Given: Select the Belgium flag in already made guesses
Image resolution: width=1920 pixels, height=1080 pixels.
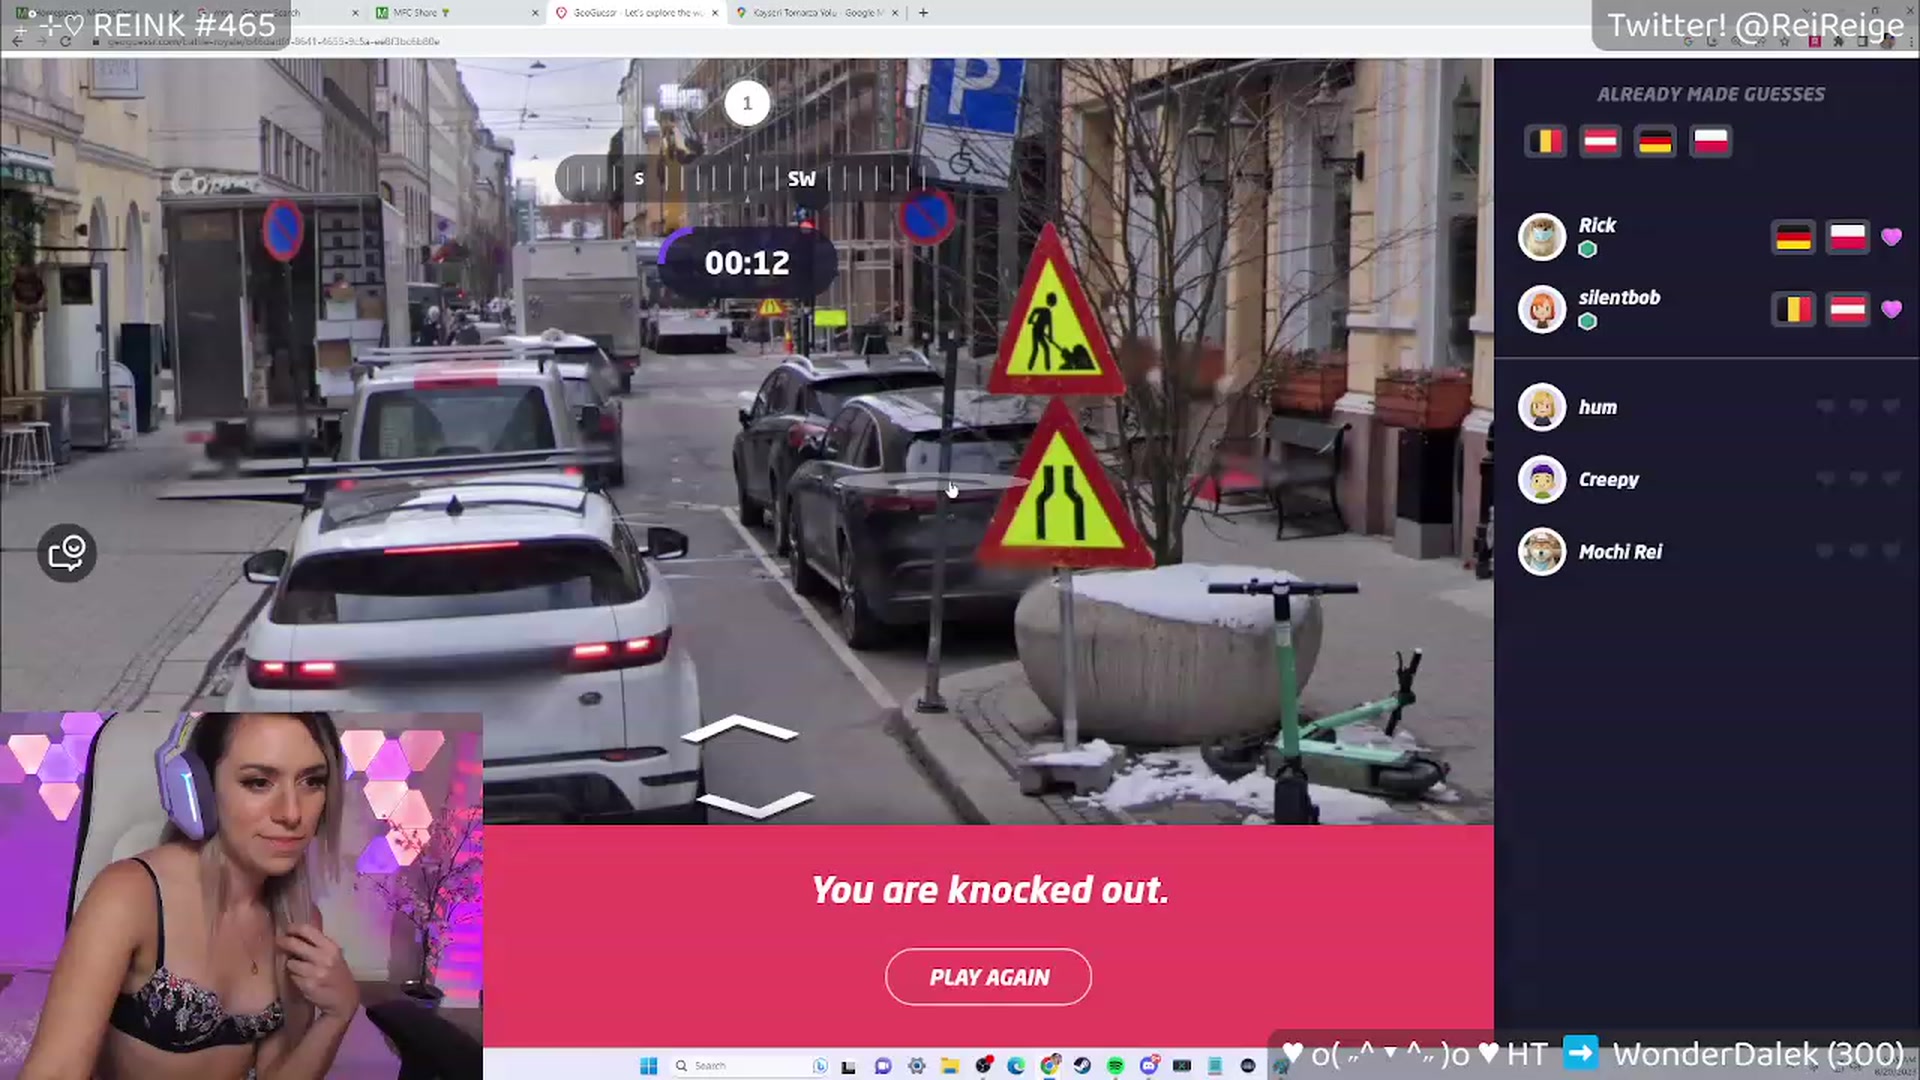Looking at the screenshot, I should click(x=1546, y=141).
